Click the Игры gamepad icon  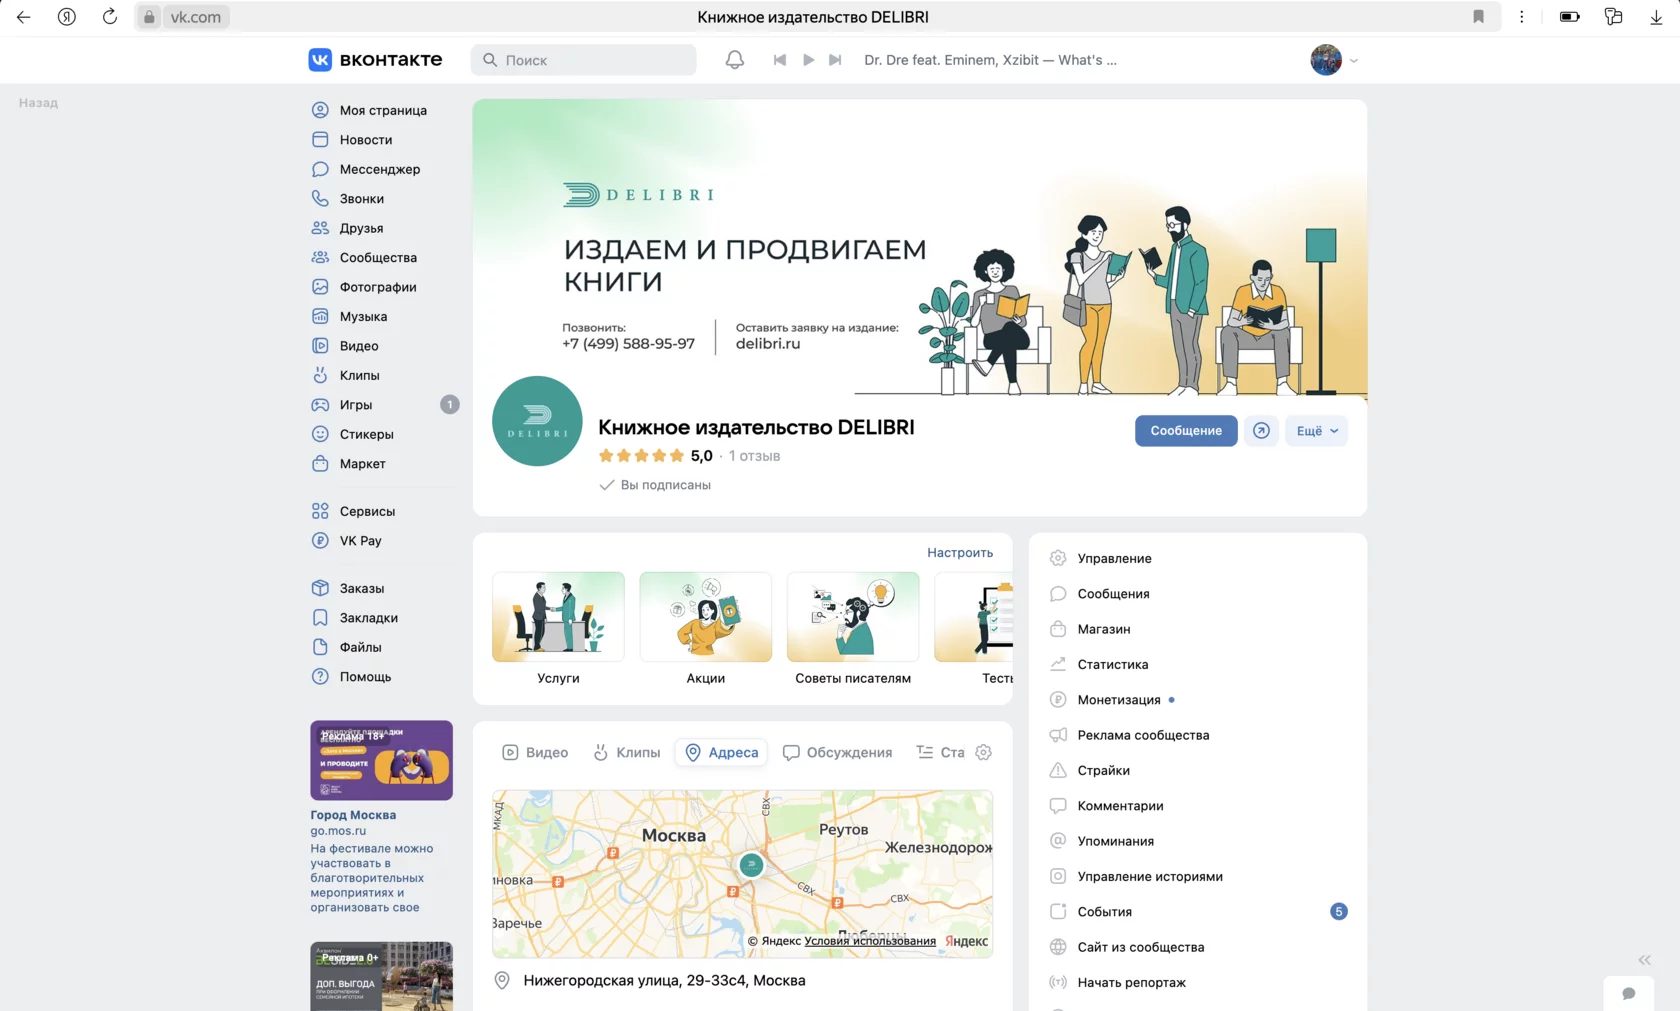[320, 405]
